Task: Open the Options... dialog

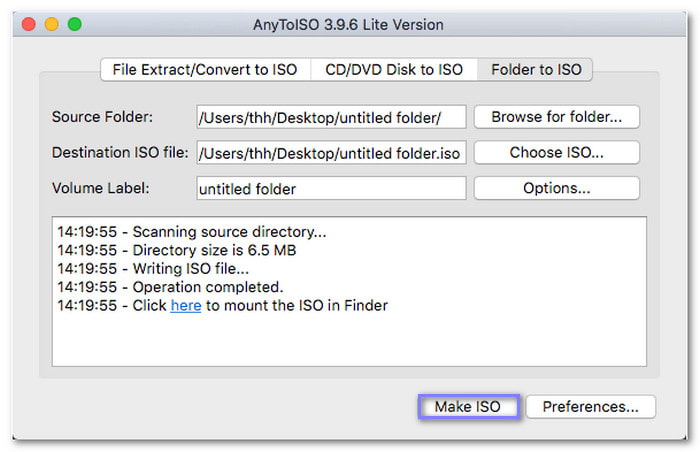Action: point(557,188)
